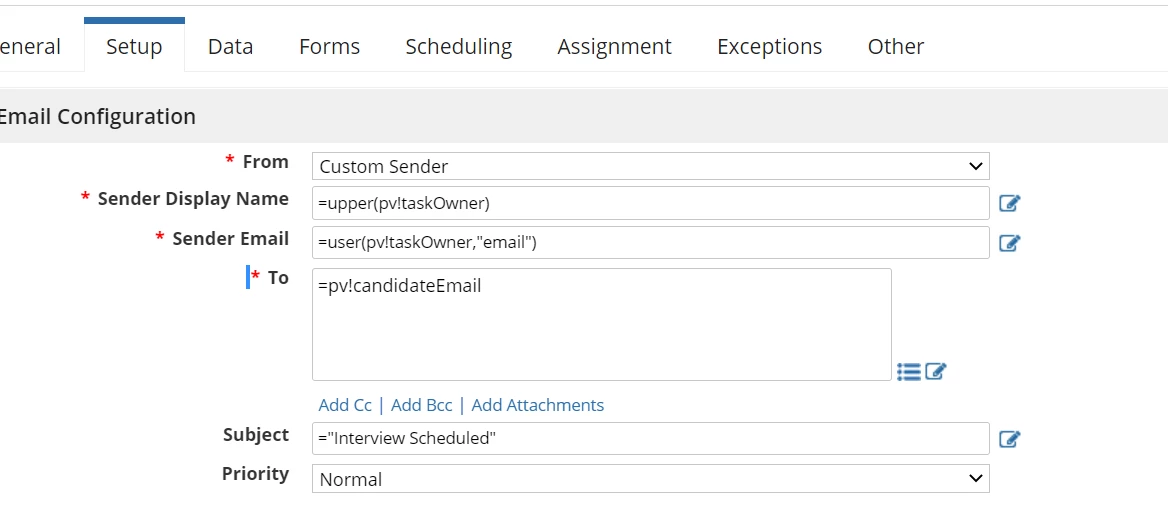Focus the To recipients text area
This screenshot has height=506, width=1168.
coord(602,324)
